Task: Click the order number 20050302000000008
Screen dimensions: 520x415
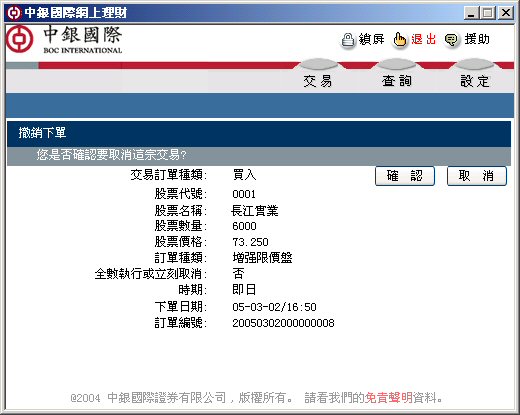Action: (x=283, y=323)
